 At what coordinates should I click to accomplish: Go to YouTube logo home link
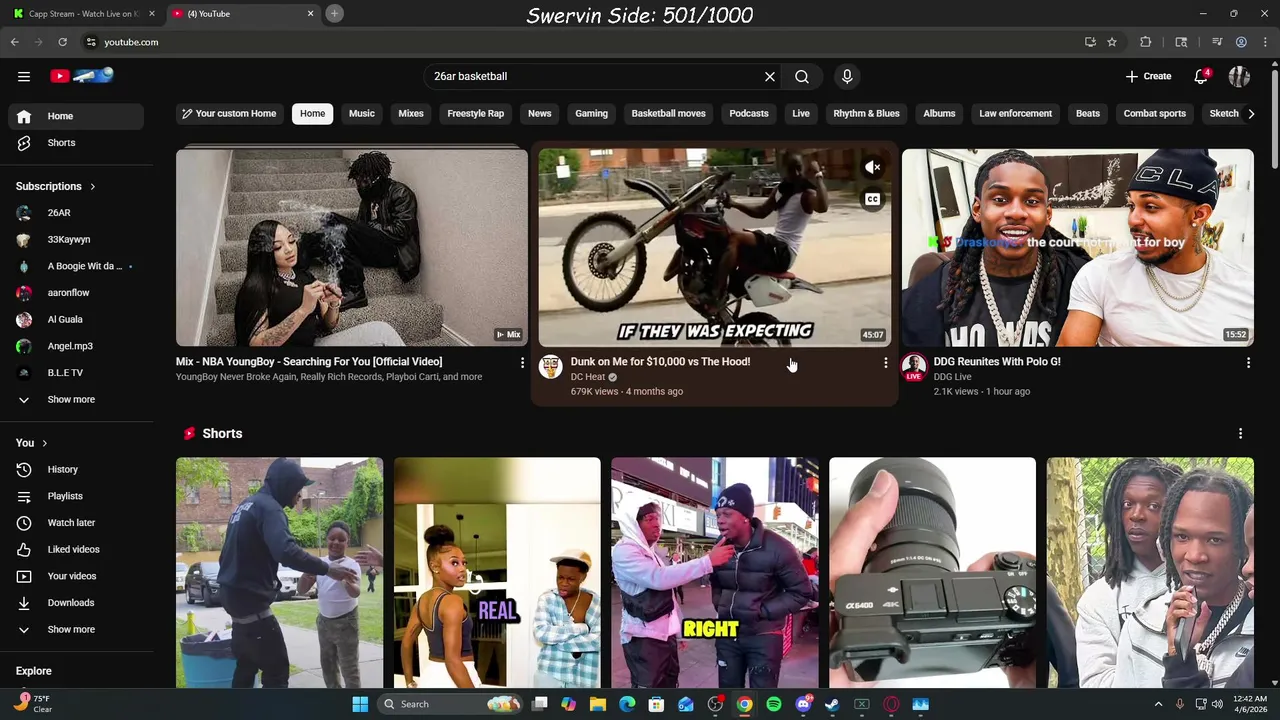click(x=82, y=76)
